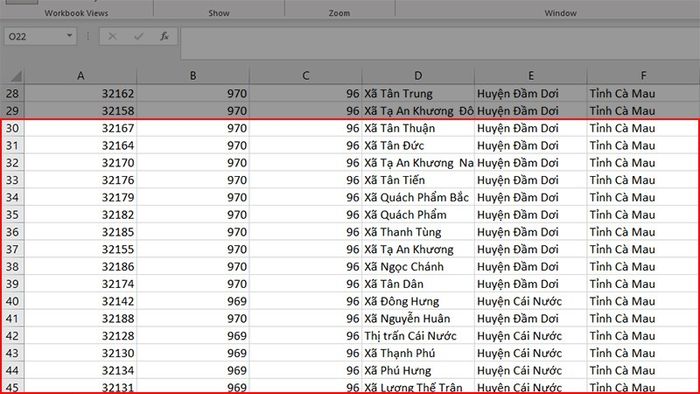Click the Enter checkmark formula bar icon
Screen dimensions: 700x394
(x=138, y=36)
